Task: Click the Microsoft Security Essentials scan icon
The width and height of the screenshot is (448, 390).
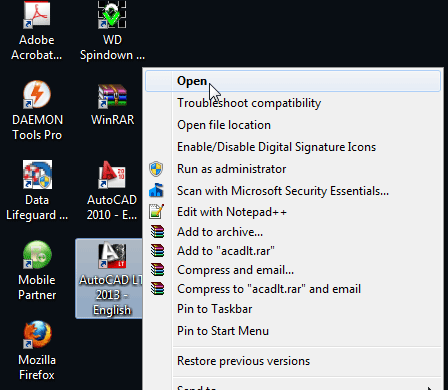Action: click(156, 190)
